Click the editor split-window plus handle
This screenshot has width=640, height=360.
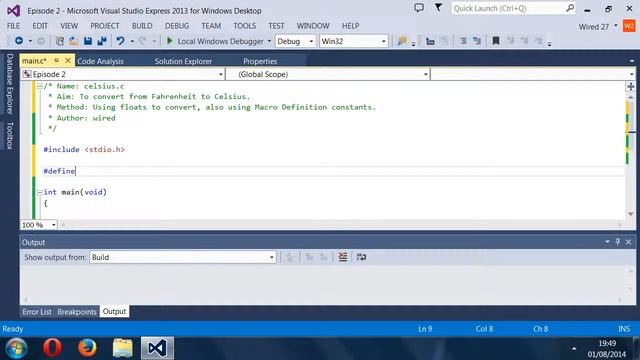[x=631, y=87]
